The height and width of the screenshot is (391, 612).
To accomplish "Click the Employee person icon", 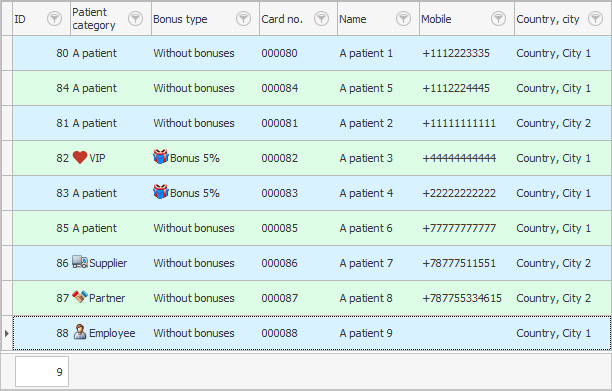I will point(80,332).
